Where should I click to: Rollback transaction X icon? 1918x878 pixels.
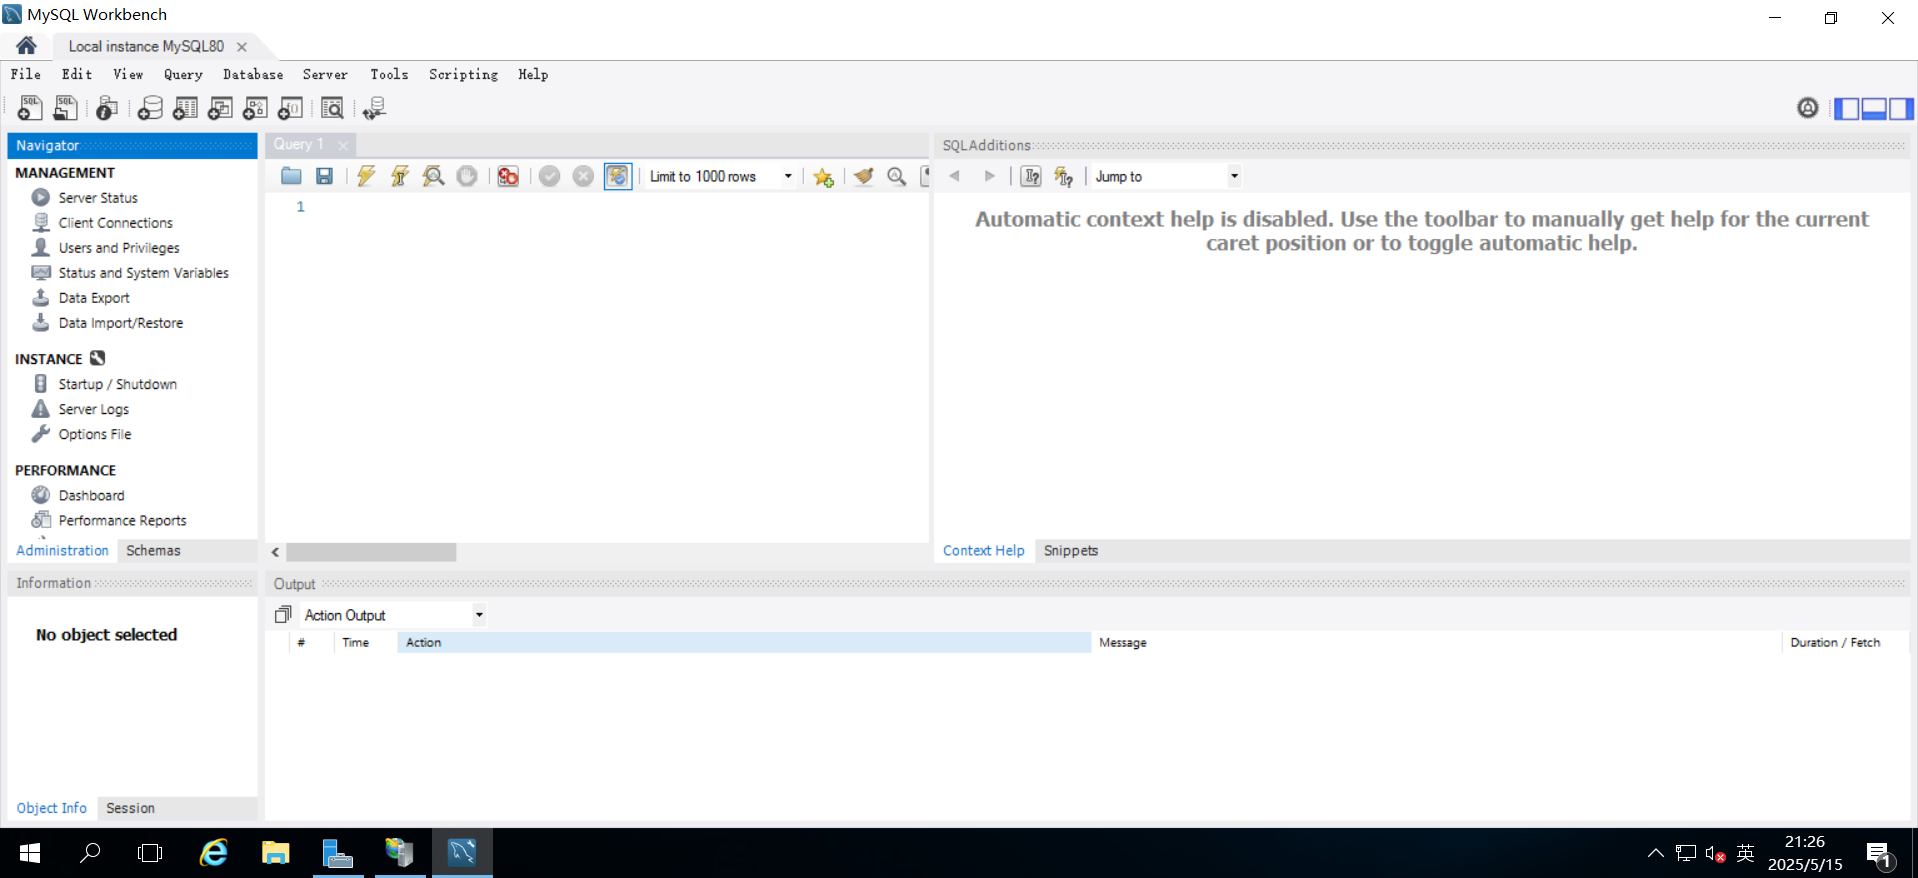coord(583,176)
